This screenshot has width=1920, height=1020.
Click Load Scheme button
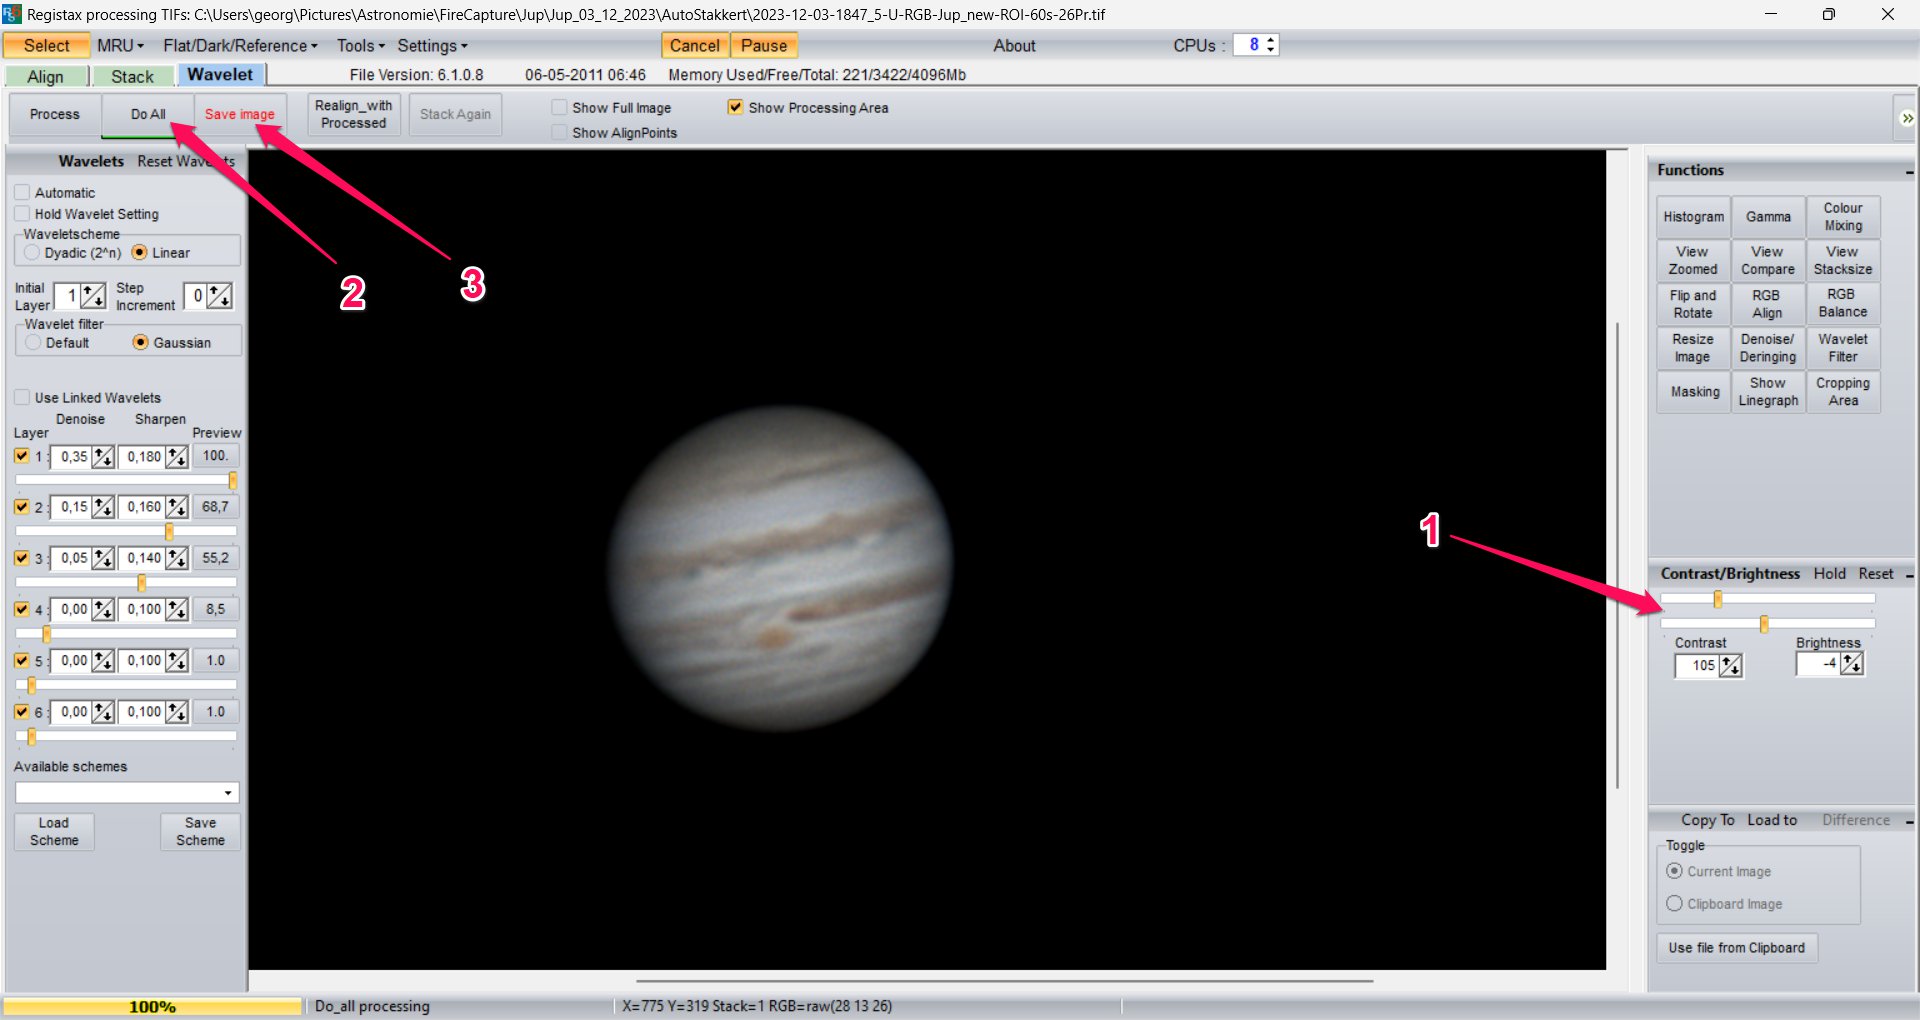coord(55,832)
